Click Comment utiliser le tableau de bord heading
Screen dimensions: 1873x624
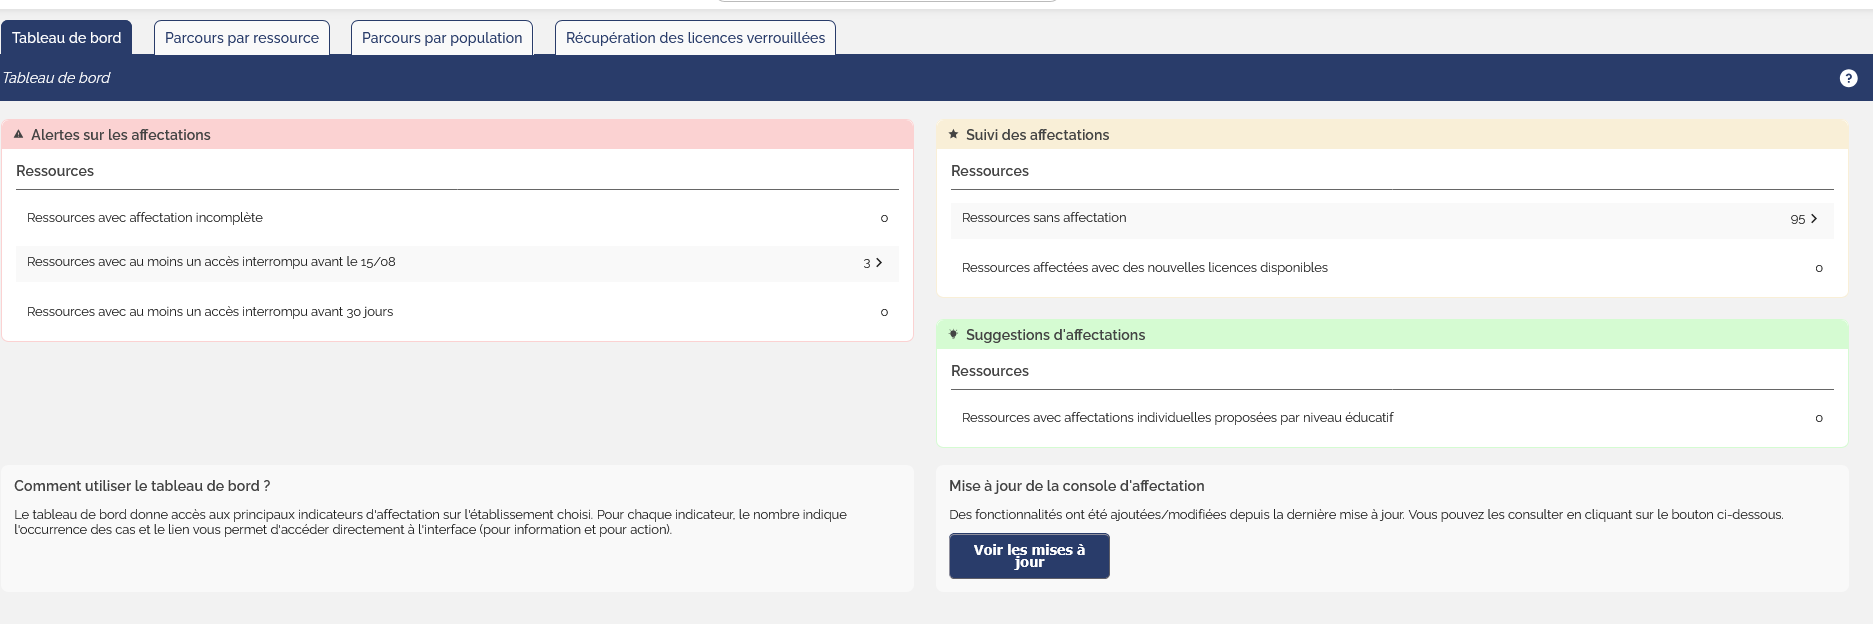[x=142, y=486]
